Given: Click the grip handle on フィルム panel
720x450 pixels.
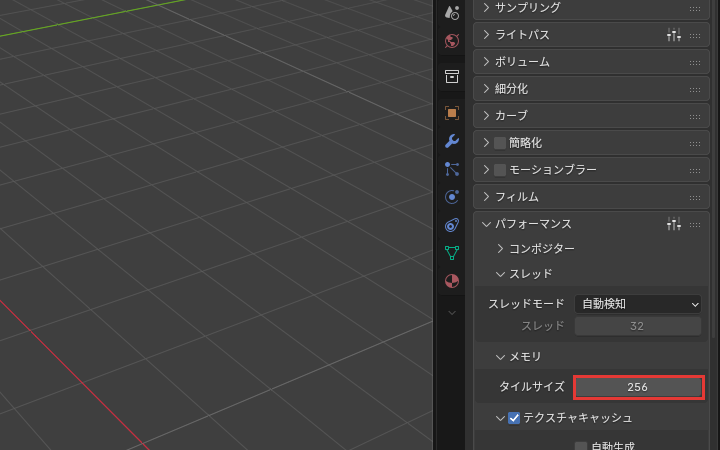Looking at the screenshot, I should click(695, 198).
